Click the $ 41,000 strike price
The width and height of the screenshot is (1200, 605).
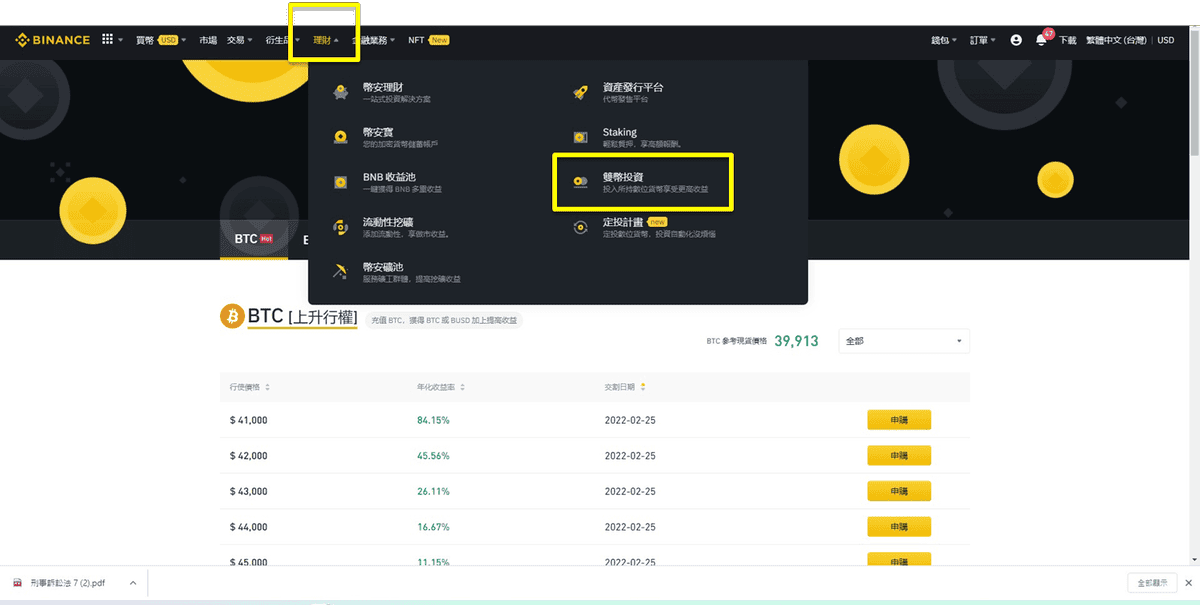248,420
